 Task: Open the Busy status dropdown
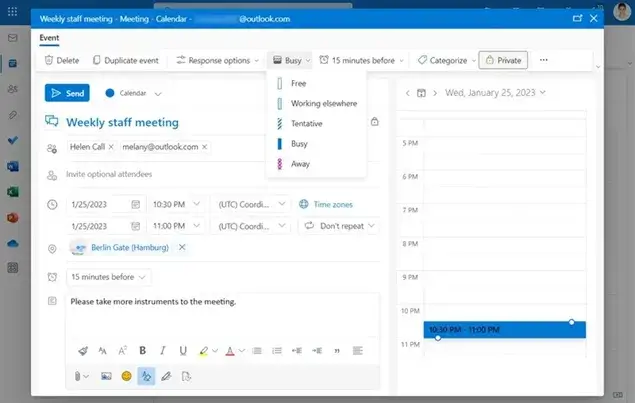click(x=292, y=60)
